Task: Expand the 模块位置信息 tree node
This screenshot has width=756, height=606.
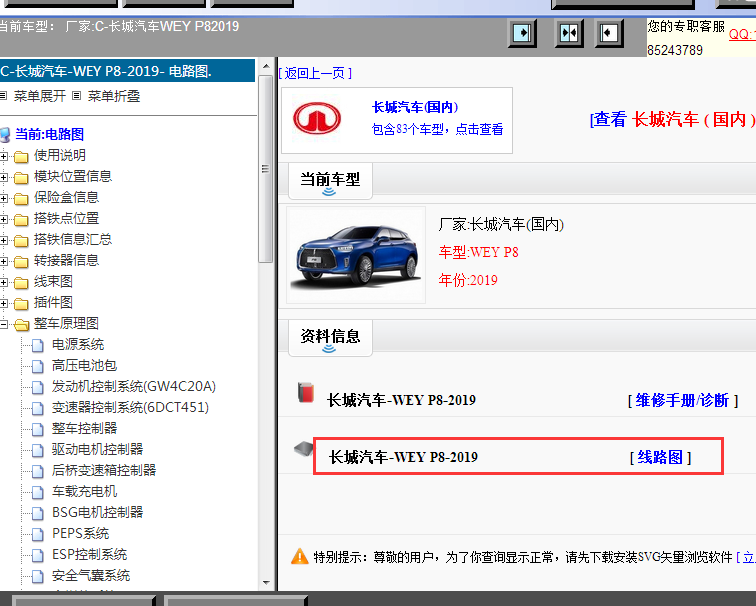Action: click(x=3, y=177)
